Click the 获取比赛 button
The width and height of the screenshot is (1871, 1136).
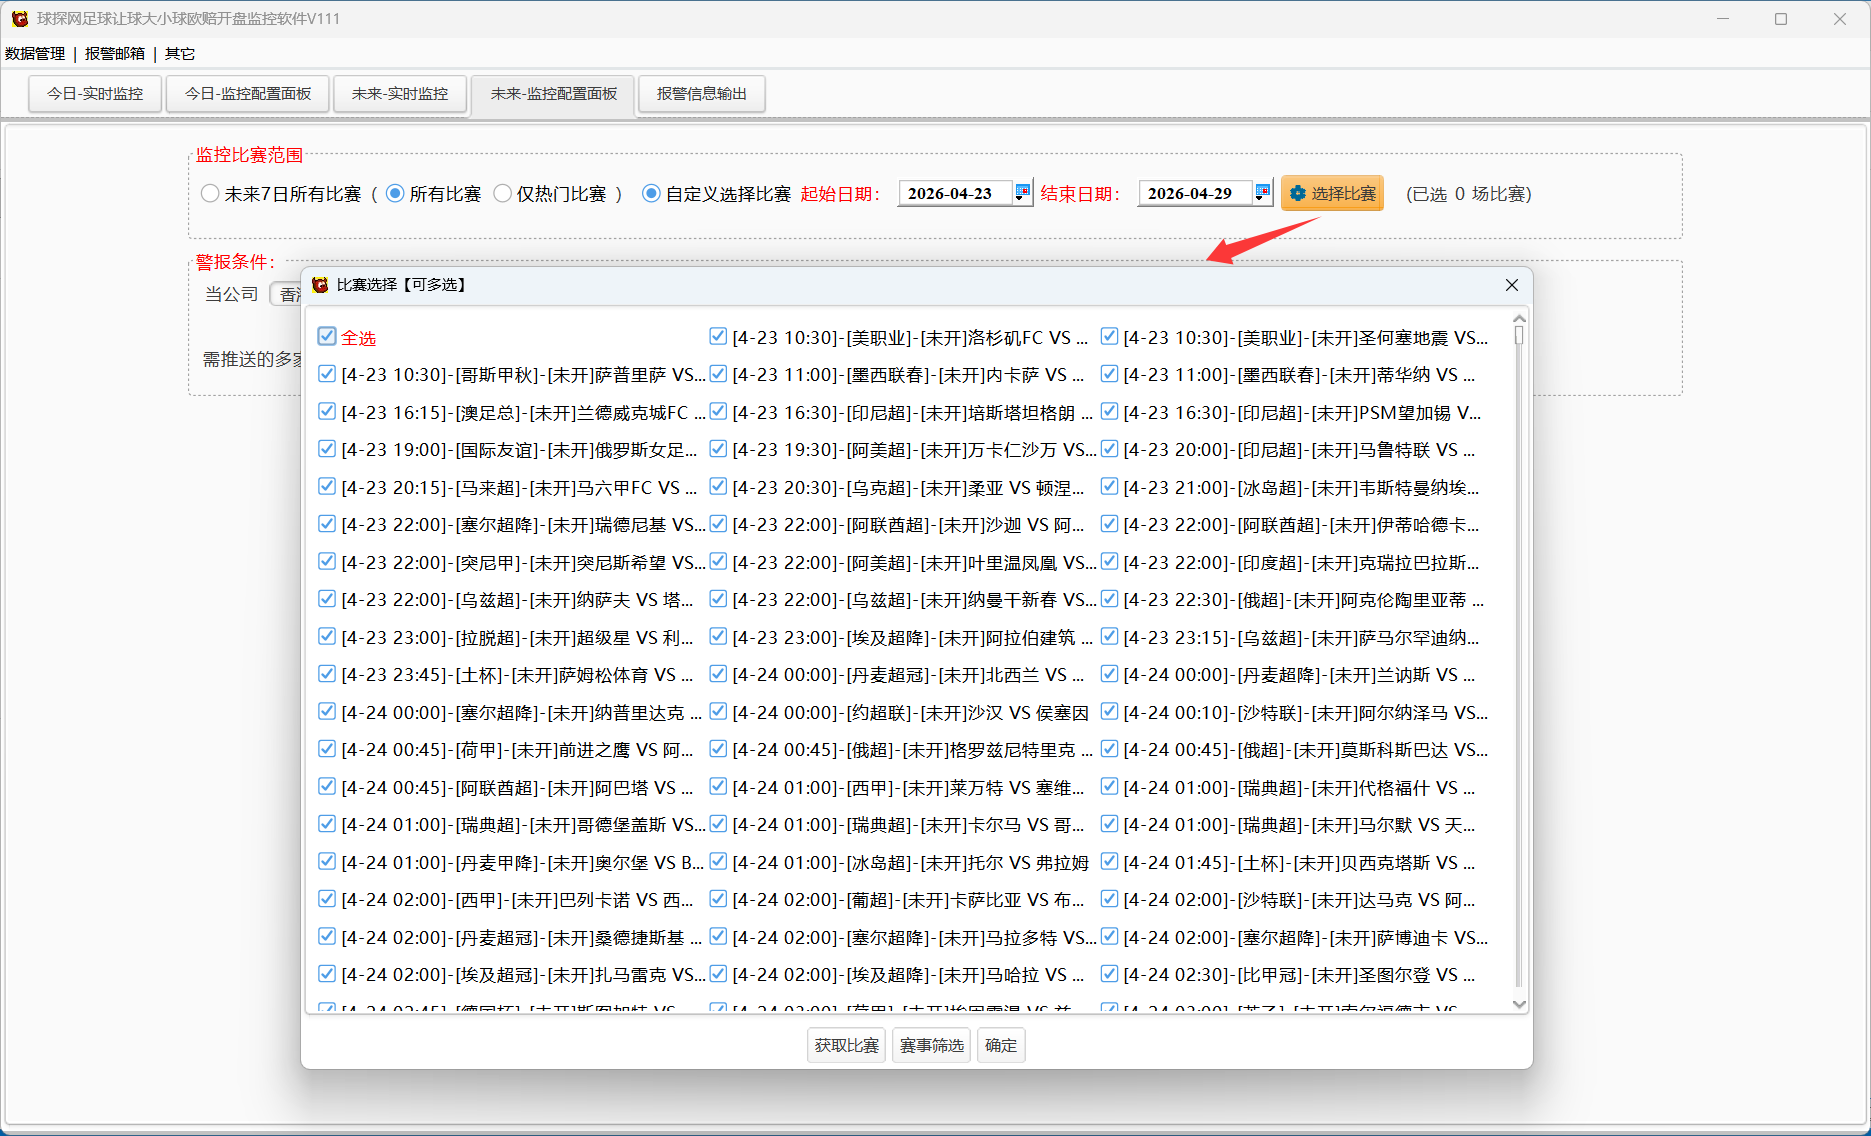tap(846, 1045)
